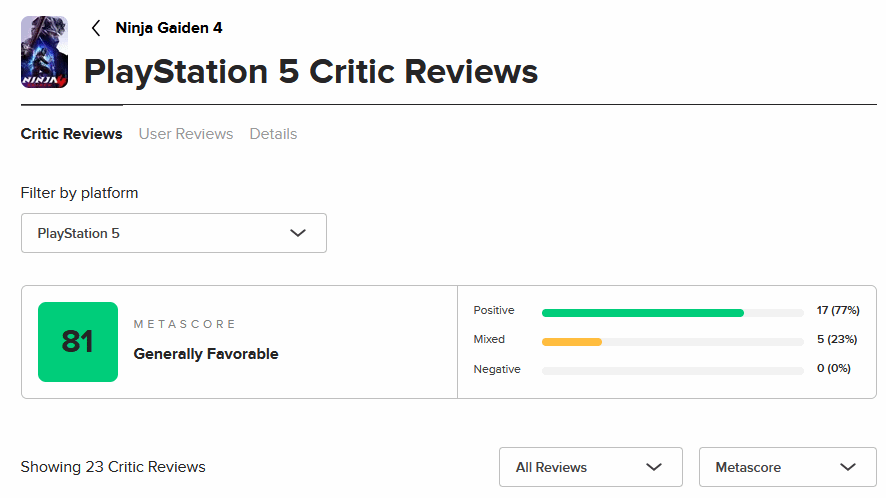
Task: Switch to the User Reviews tab
Action: coord(186,134)
